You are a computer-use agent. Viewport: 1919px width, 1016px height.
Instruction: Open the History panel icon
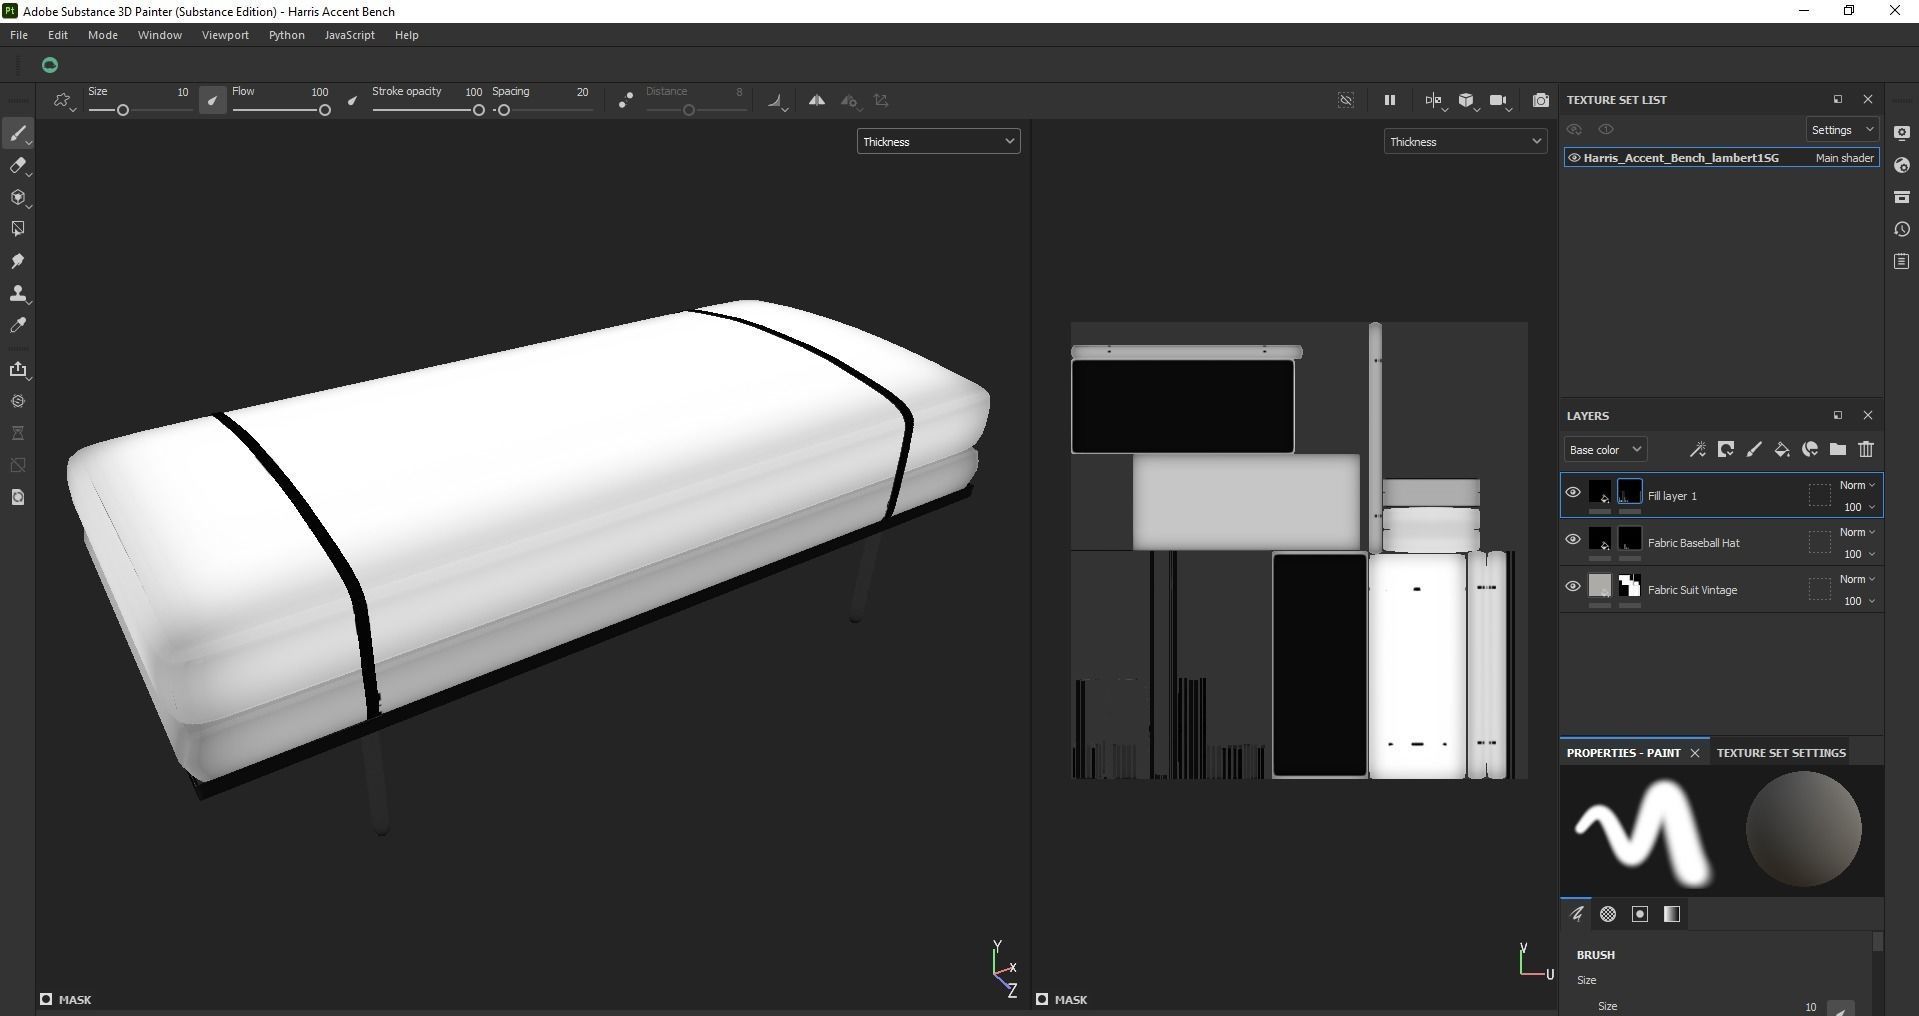click(x=1902, y=229)
